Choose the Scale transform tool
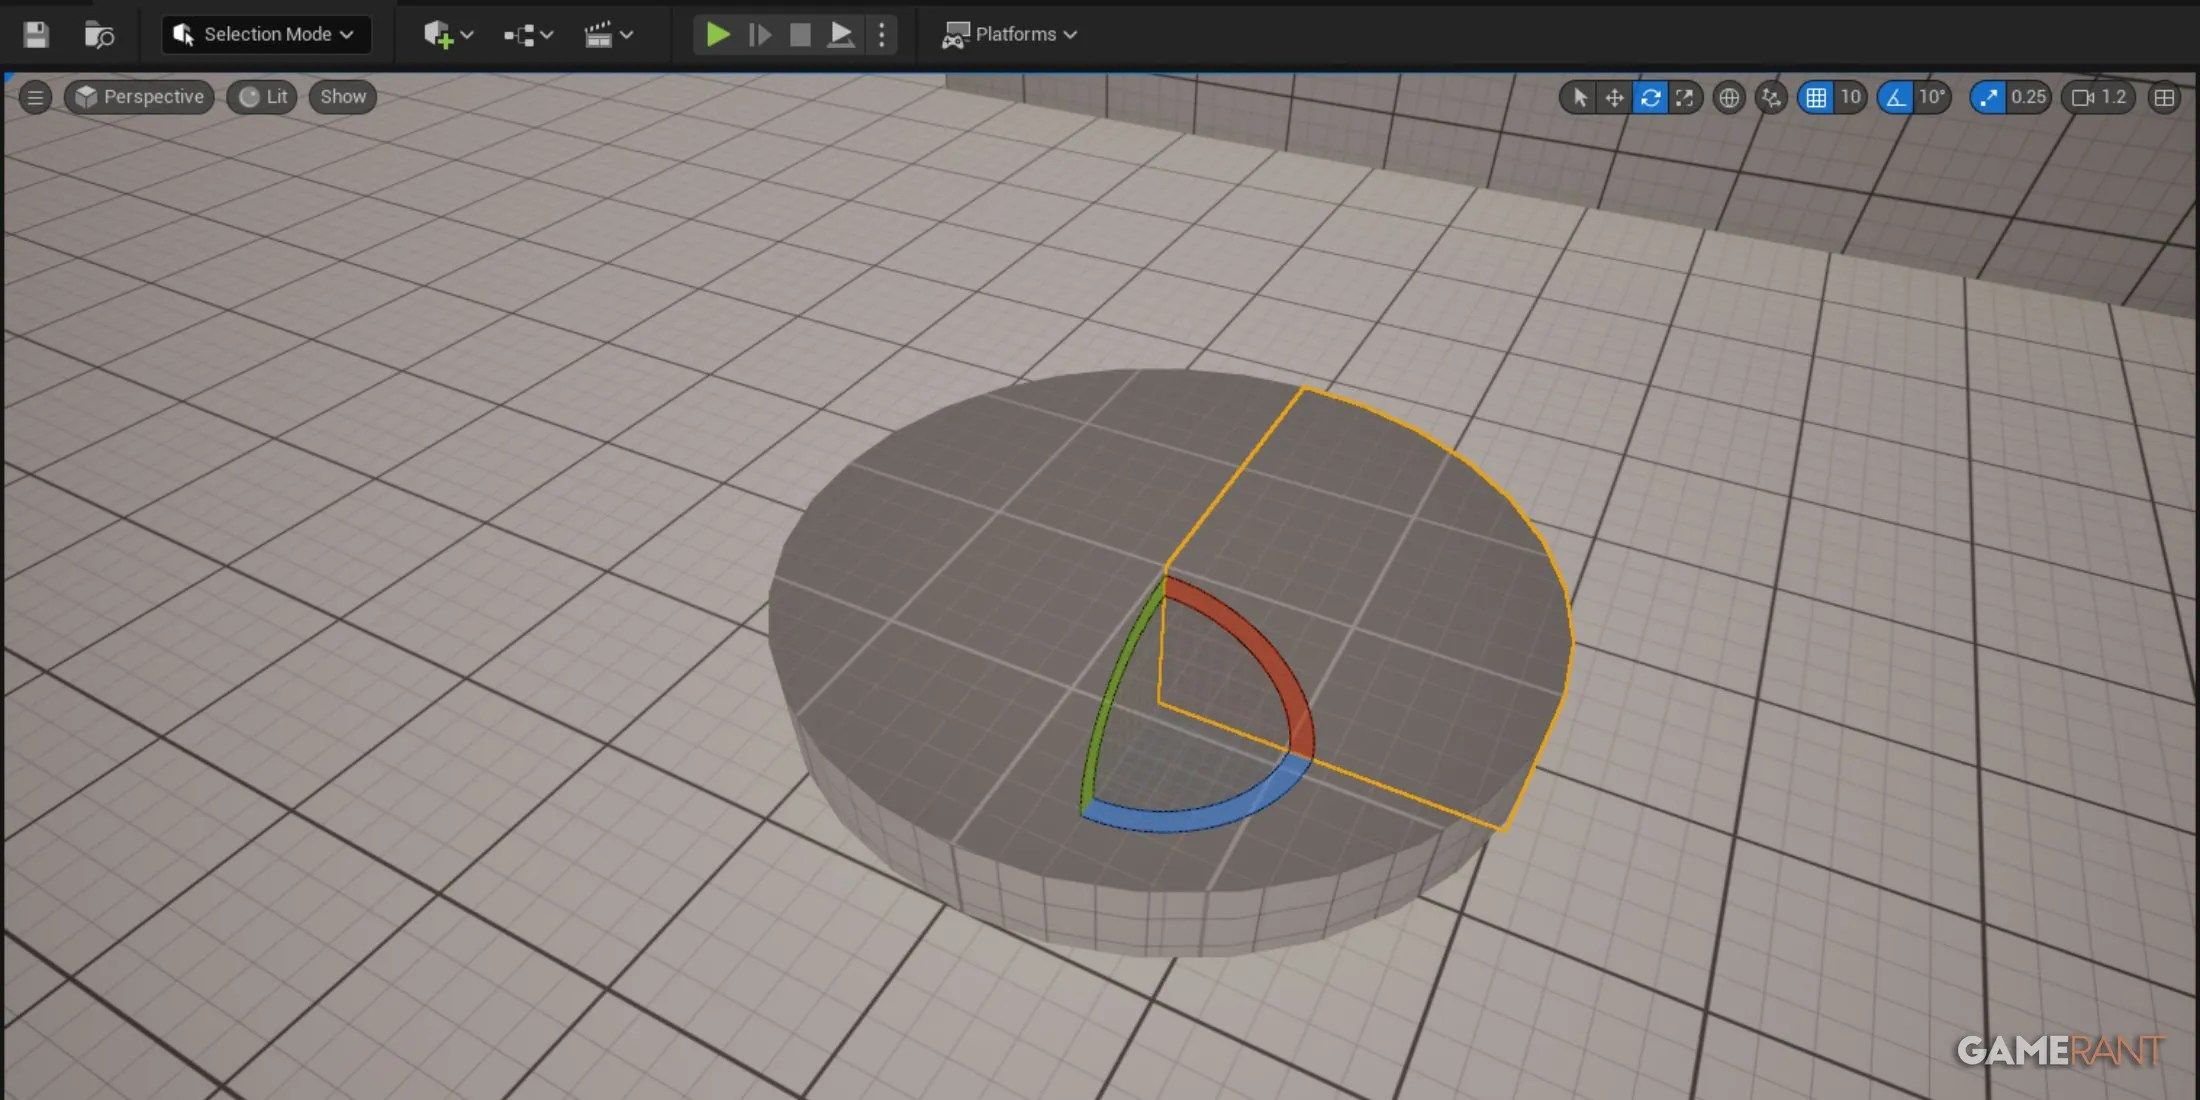Image resolution: width=2200 pixels, height=1100 pixels. point(1685,98)
